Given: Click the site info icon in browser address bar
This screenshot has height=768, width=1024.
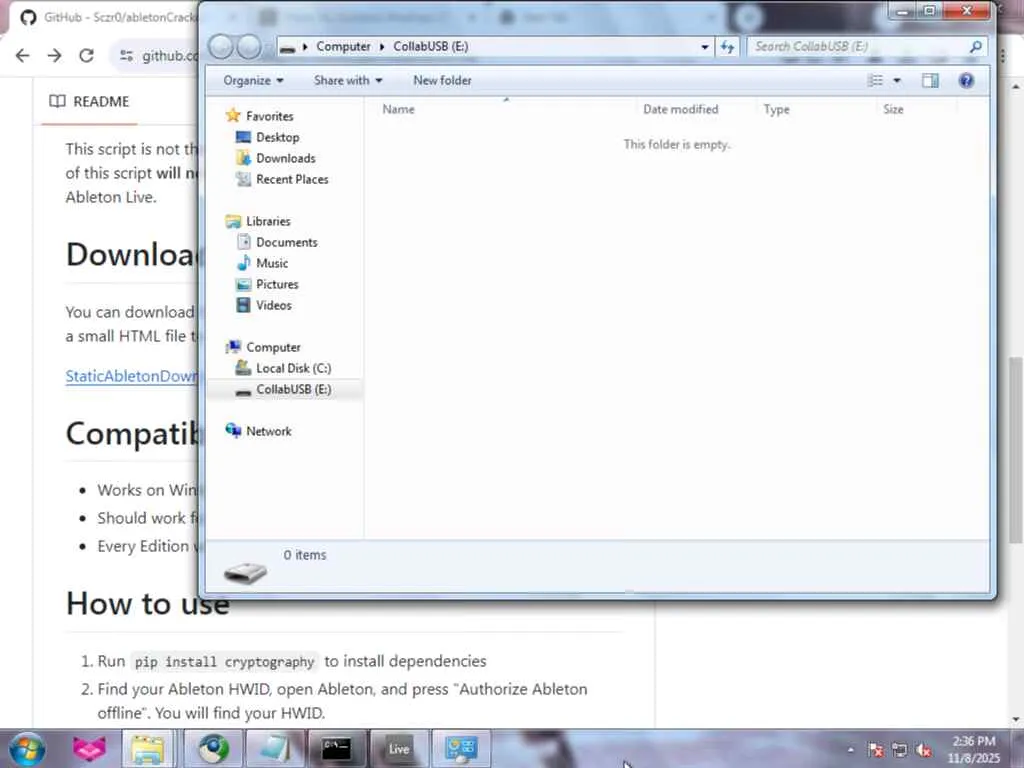Looking at the screenshot, I should pos(127,56).
